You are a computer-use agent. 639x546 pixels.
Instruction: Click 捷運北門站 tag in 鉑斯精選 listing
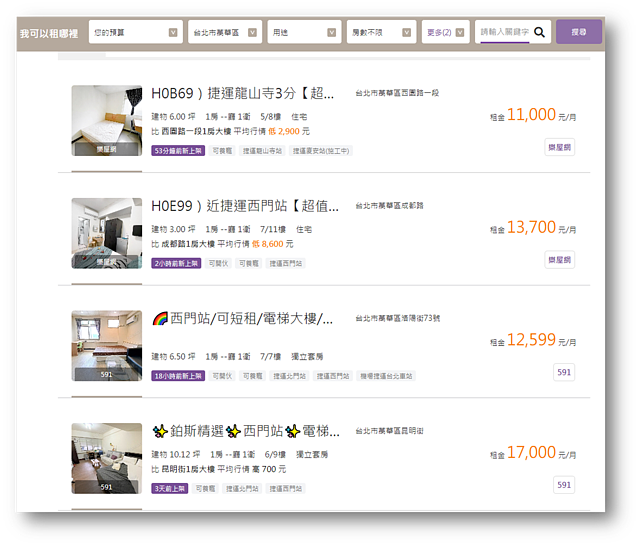click(242, 488)
